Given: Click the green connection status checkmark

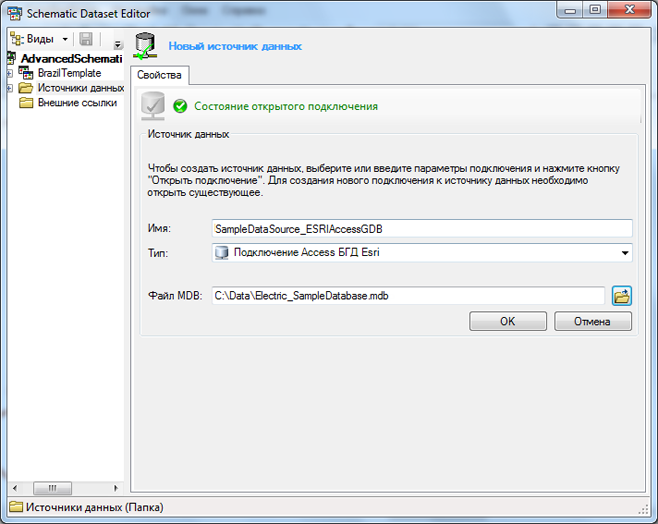Looking at the screenshot, I should [180, 106].
